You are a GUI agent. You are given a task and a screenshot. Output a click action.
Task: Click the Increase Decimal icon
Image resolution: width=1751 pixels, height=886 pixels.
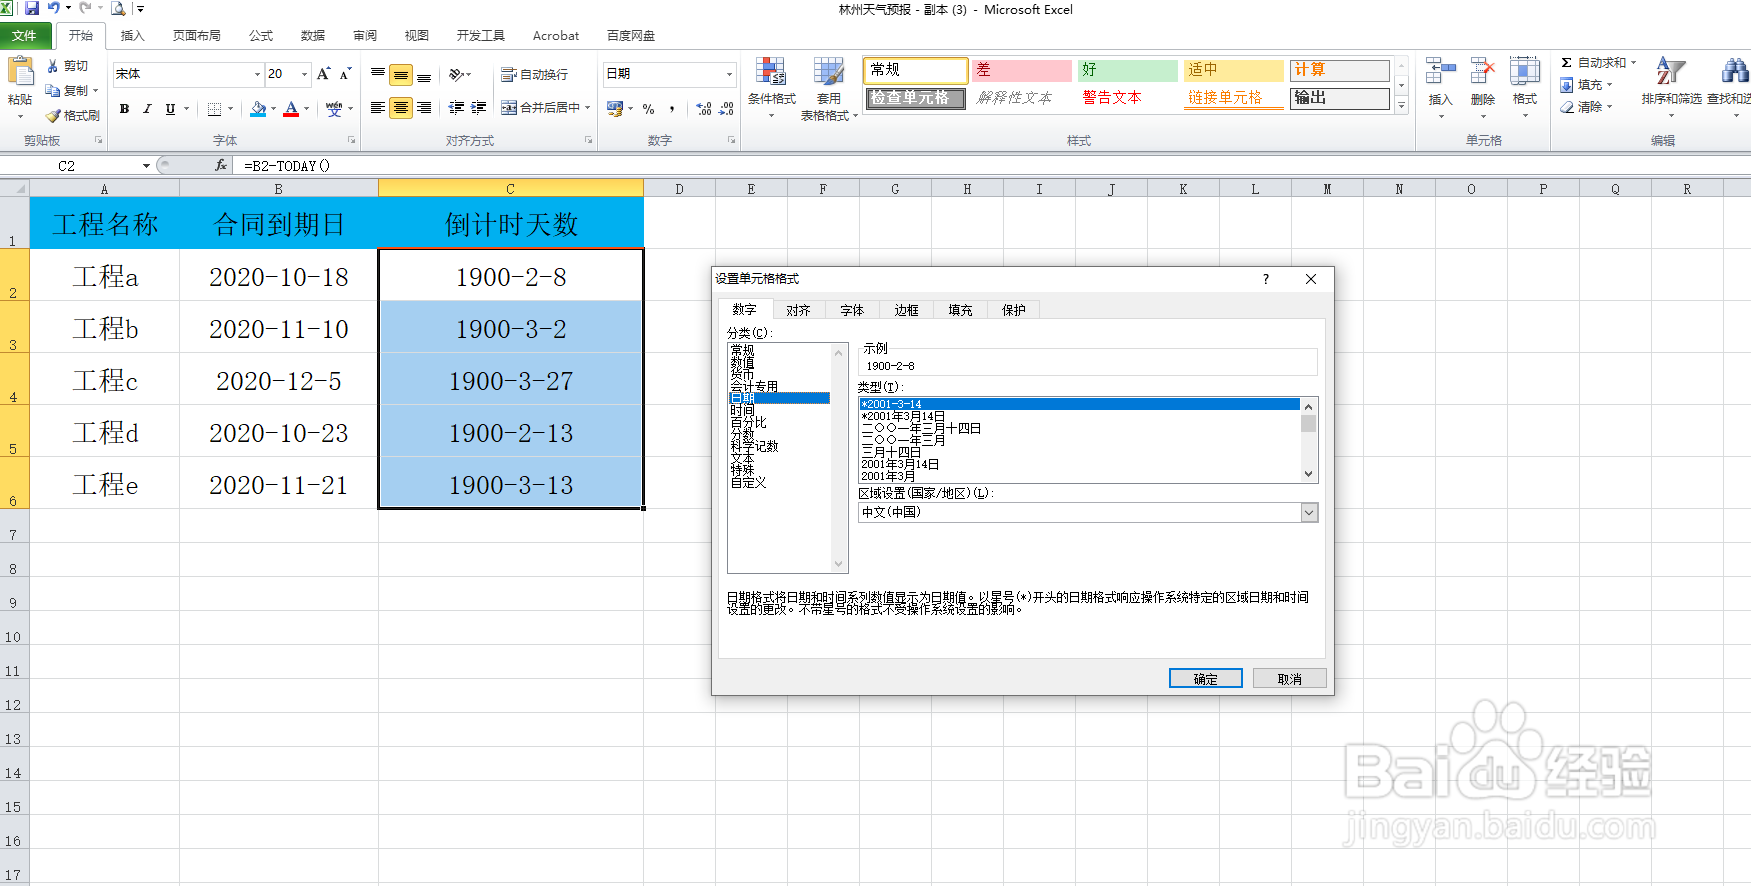pyautogui.click(x=704, y=109)
